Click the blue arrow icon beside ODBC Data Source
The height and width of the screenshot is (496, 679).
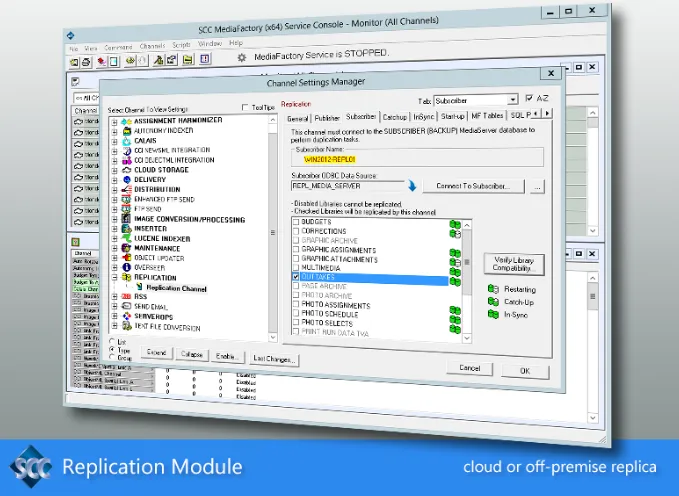[412, 186]
